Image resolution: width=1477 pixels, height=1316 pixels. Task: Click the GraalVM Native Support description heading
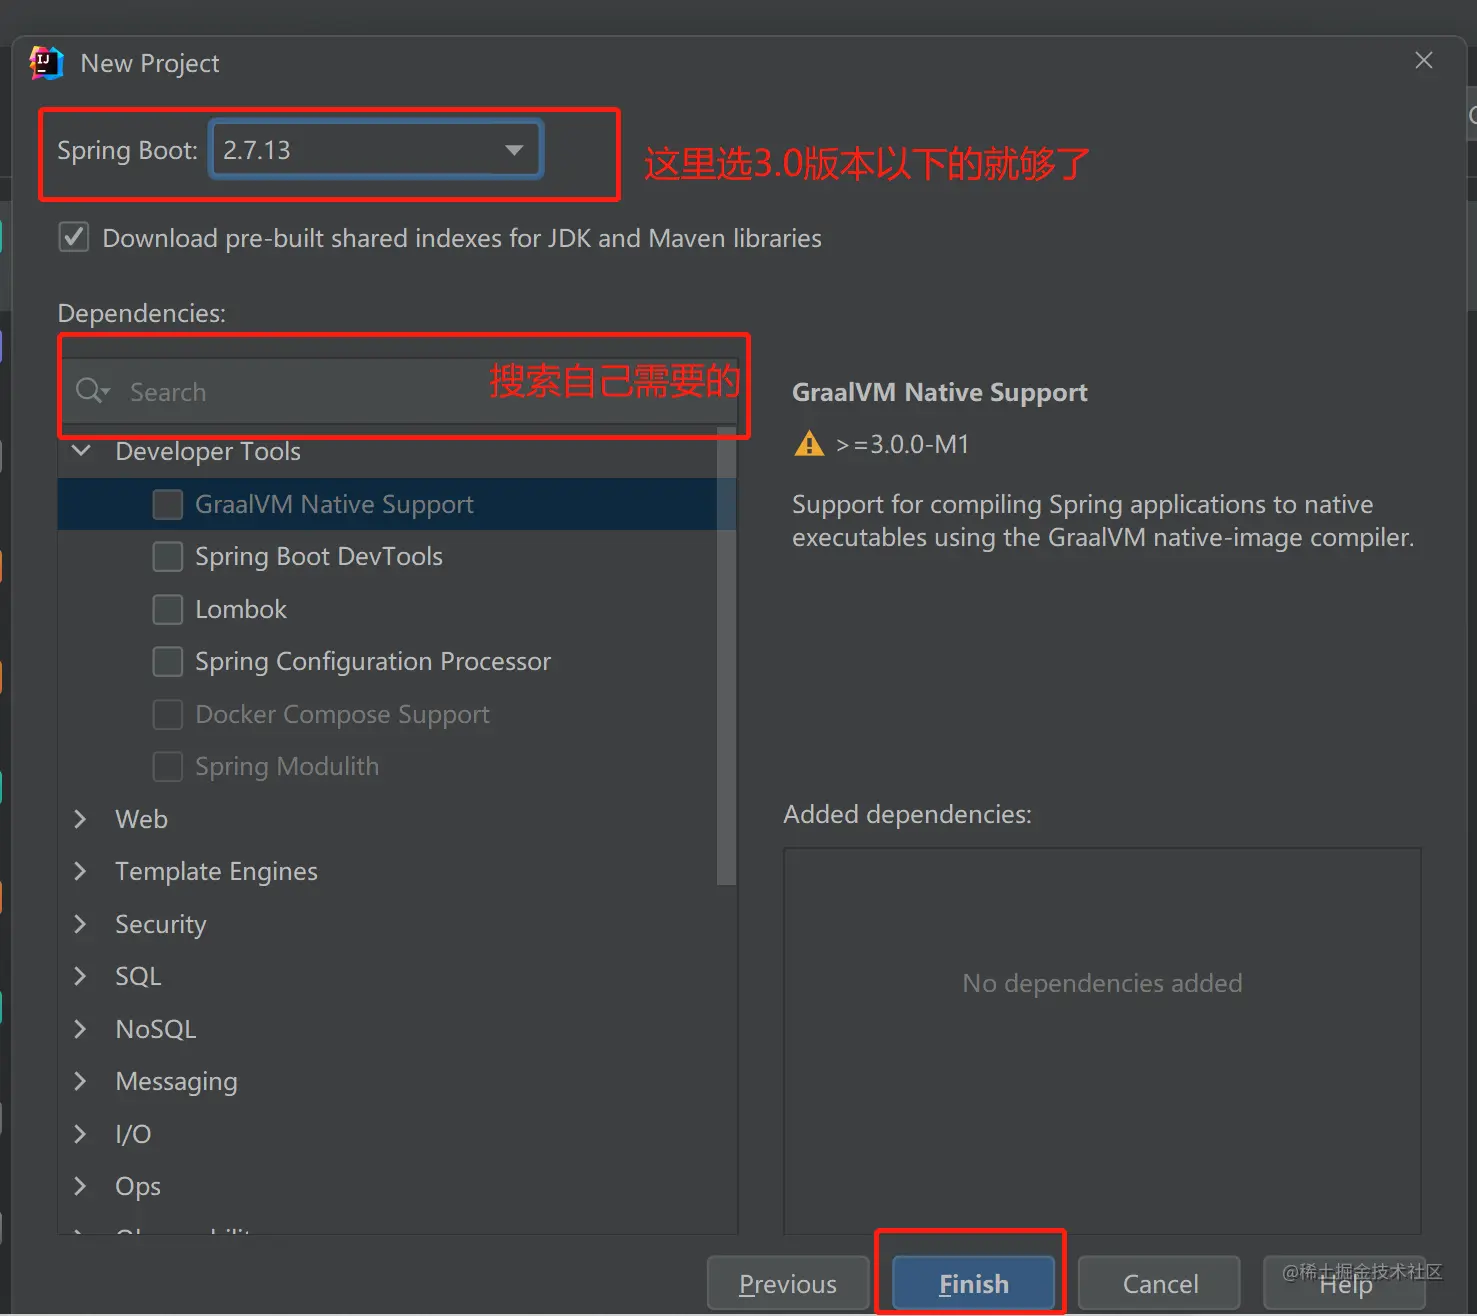(x=940, y=392)
